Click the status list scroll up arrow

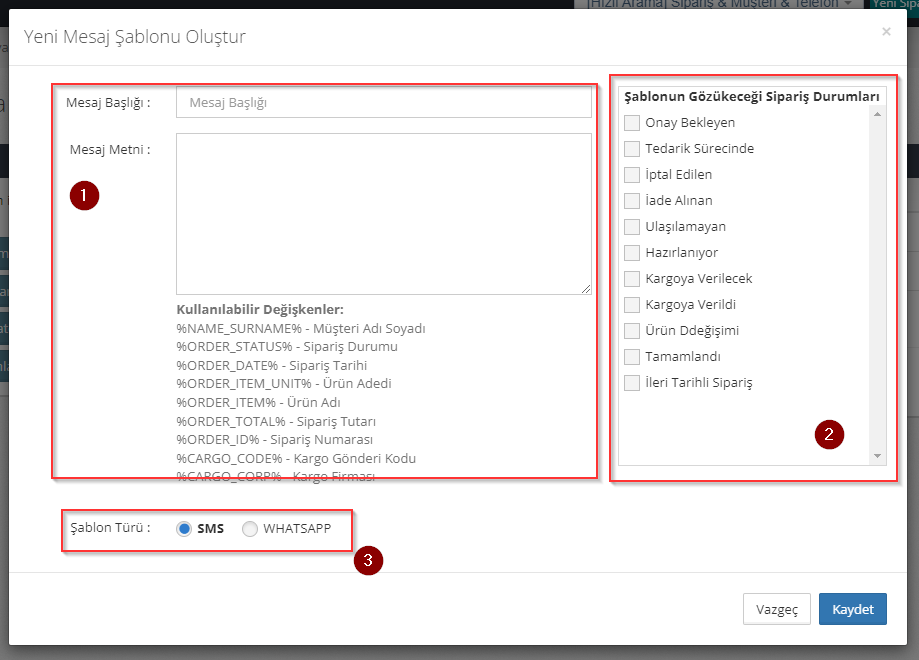pyautogui.click(x=878, y=114)
